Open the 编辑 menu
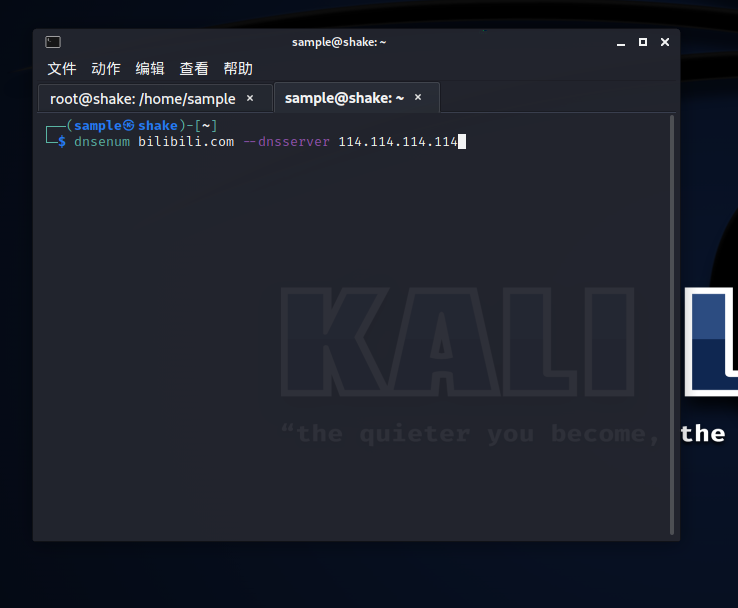This screenshot has height=608, width=738. [150, 69]
